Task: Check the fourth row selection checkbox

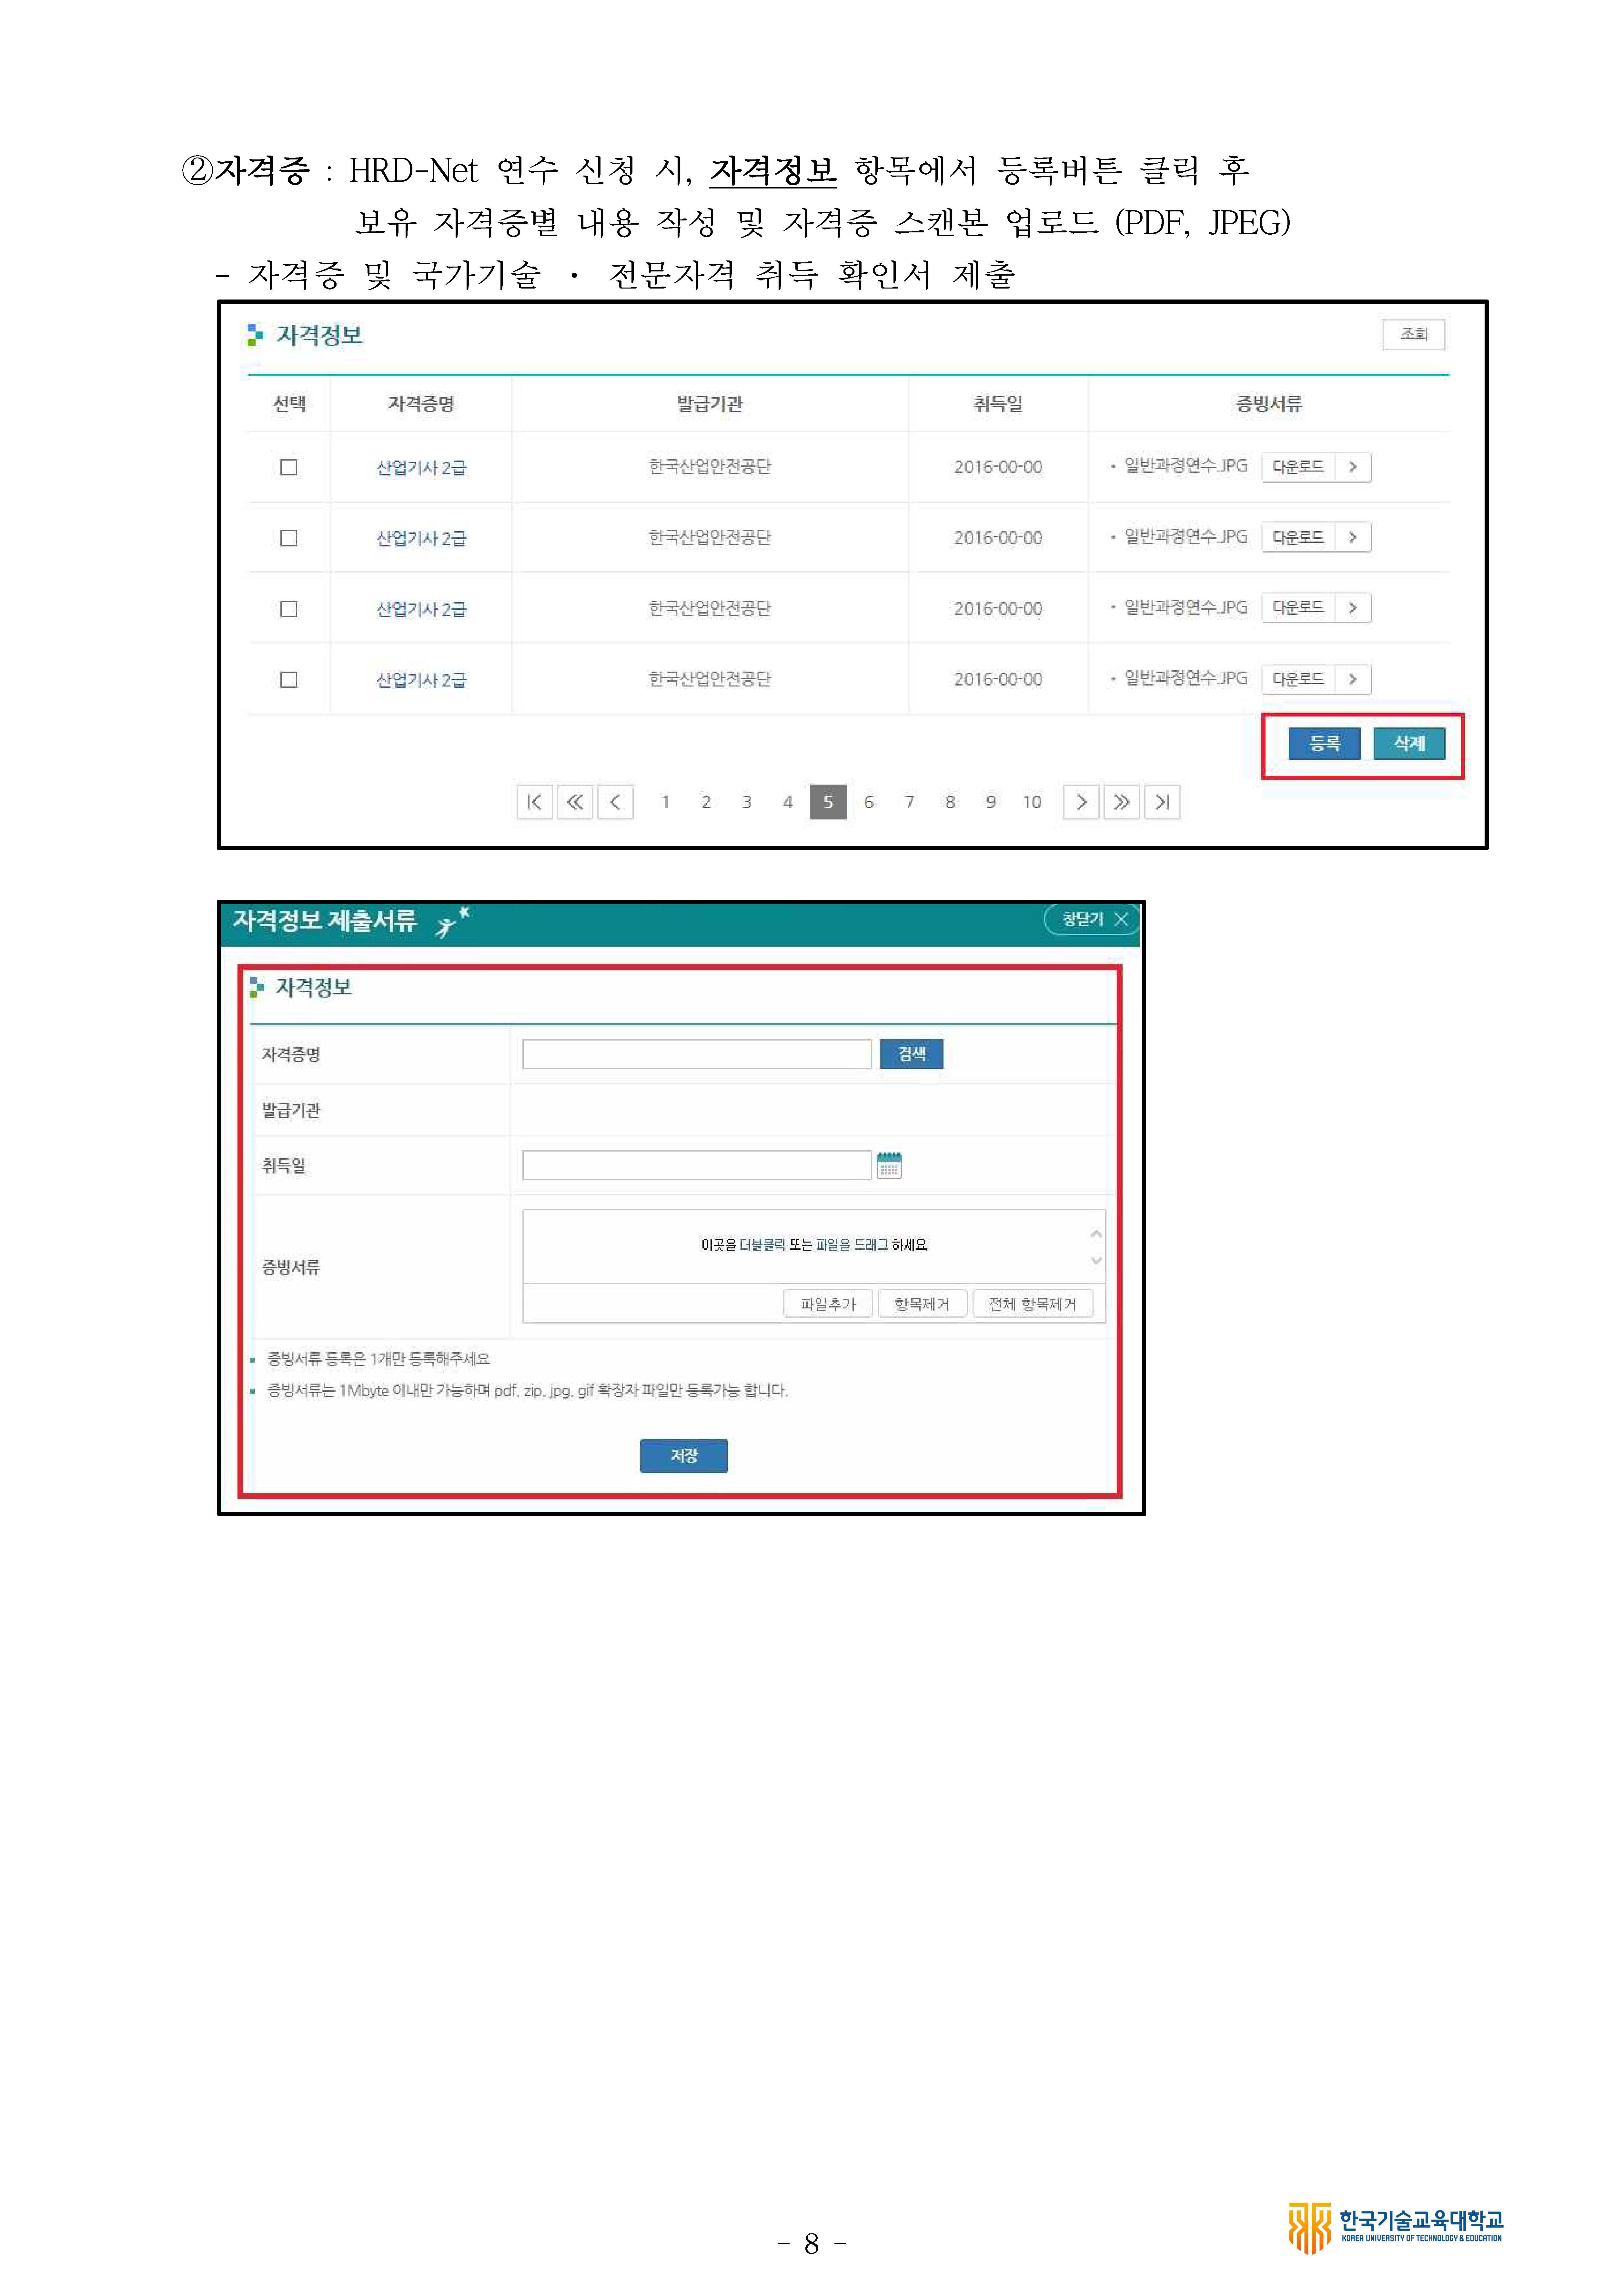Action: coord(289,680)
